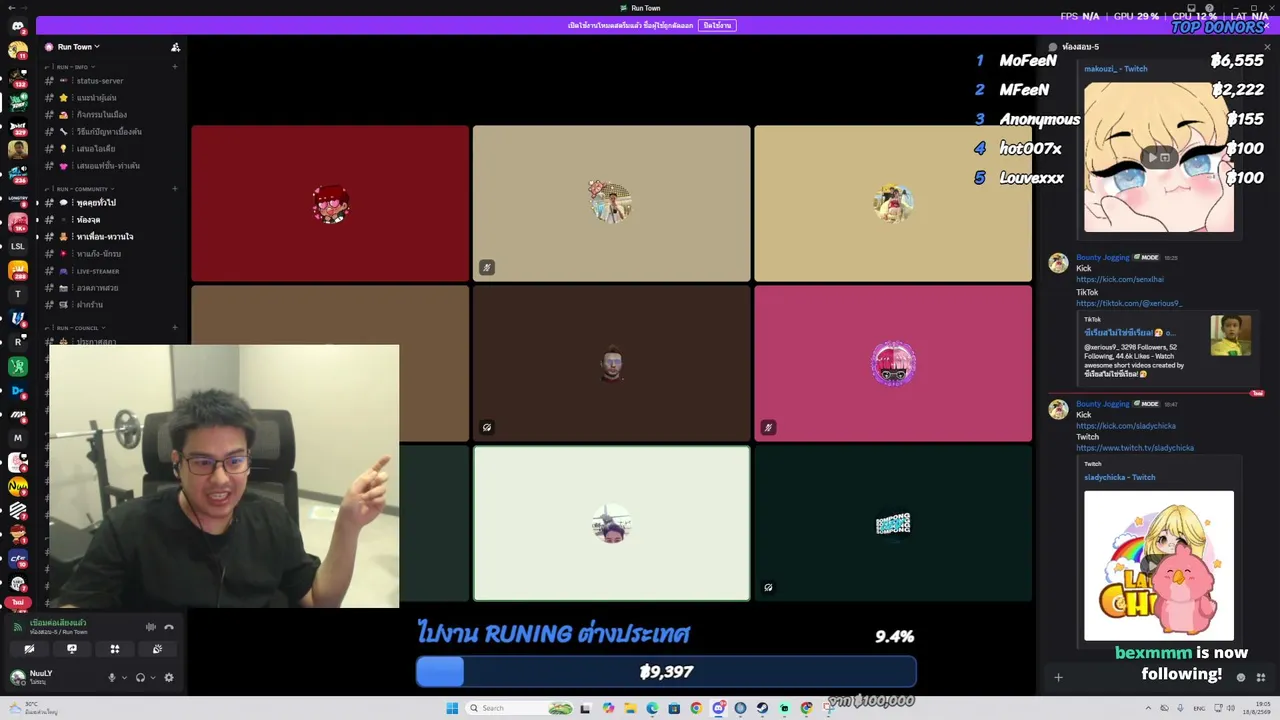Collapse the RUN - COUNCIL category

tap(75, 328)
